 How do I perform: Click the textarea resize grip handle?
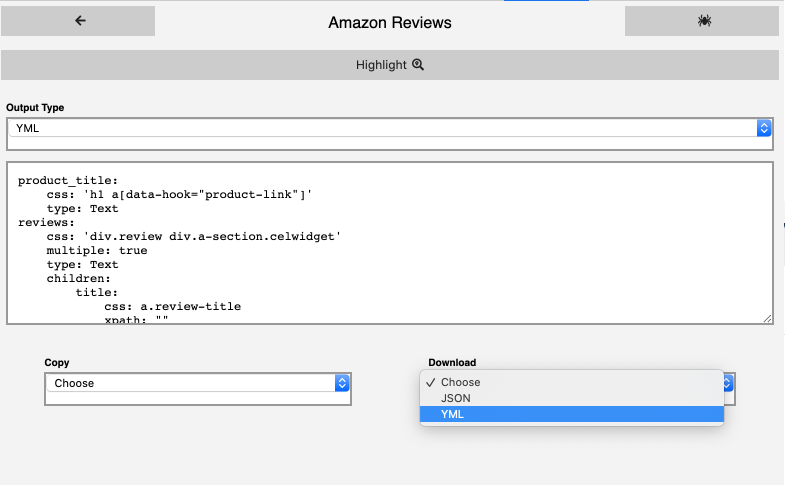[767, 319]
